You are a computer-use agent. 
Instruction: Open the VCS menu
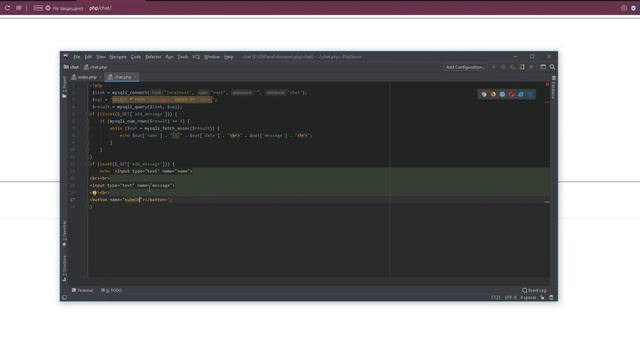(x=196, y=57)
